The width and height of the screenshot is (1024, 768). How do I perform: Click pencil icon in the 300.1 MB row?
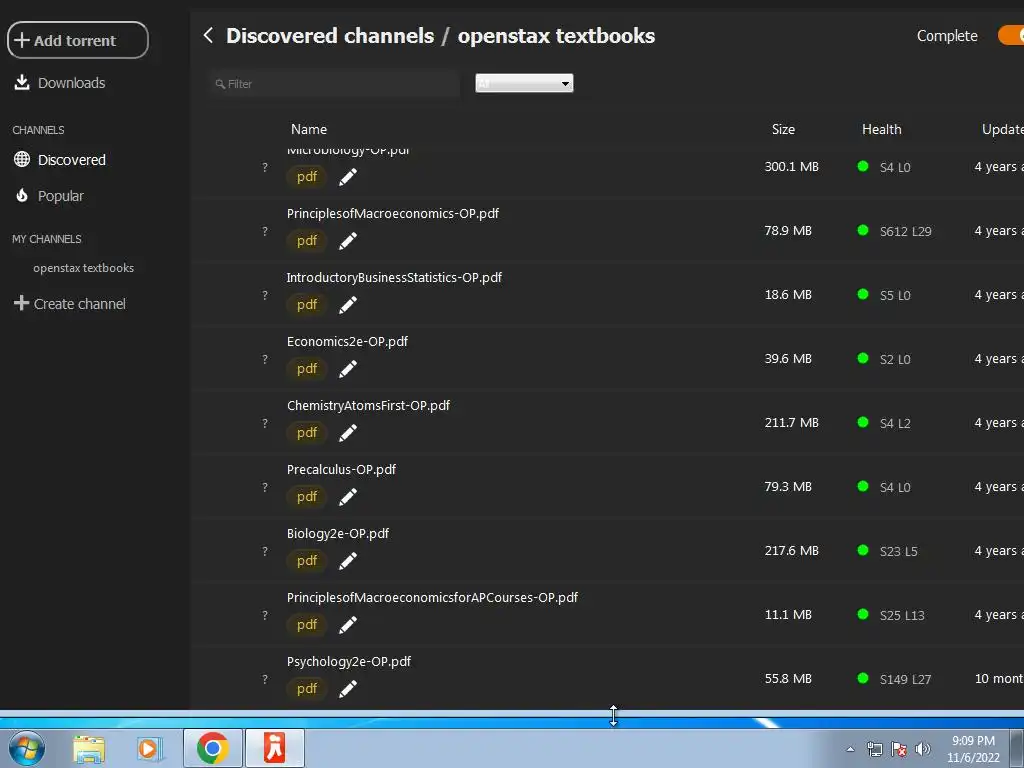click(347, 177)
